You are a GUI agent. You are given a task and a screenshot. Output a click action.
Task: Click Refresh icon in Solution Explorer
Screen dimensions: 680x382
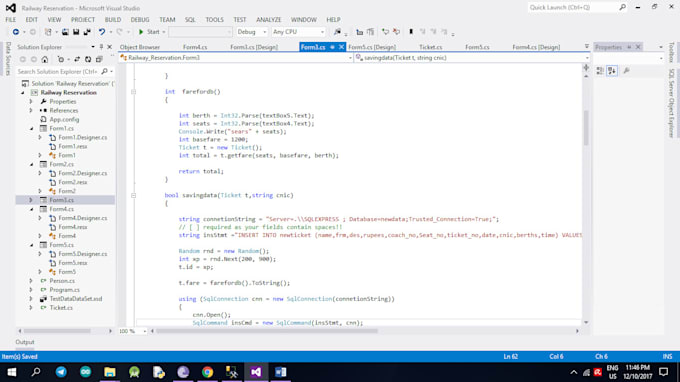click(88, 59)
